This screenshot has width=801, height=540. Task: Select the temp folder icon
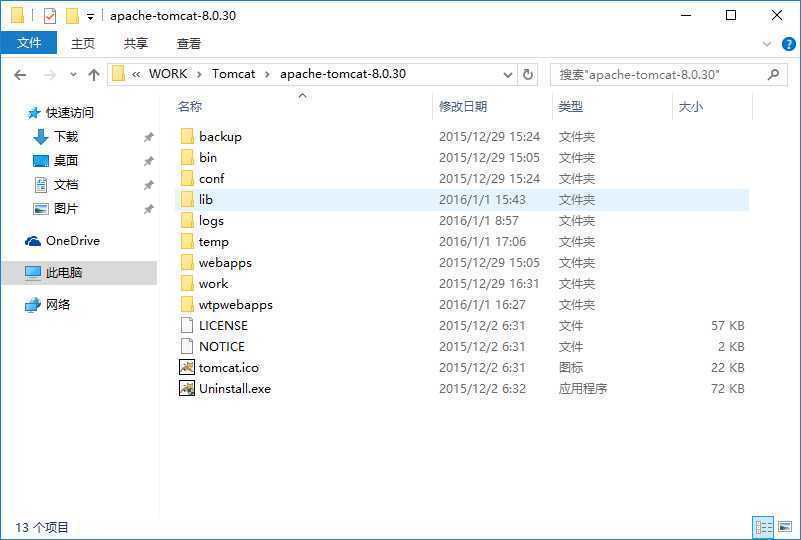187,241
